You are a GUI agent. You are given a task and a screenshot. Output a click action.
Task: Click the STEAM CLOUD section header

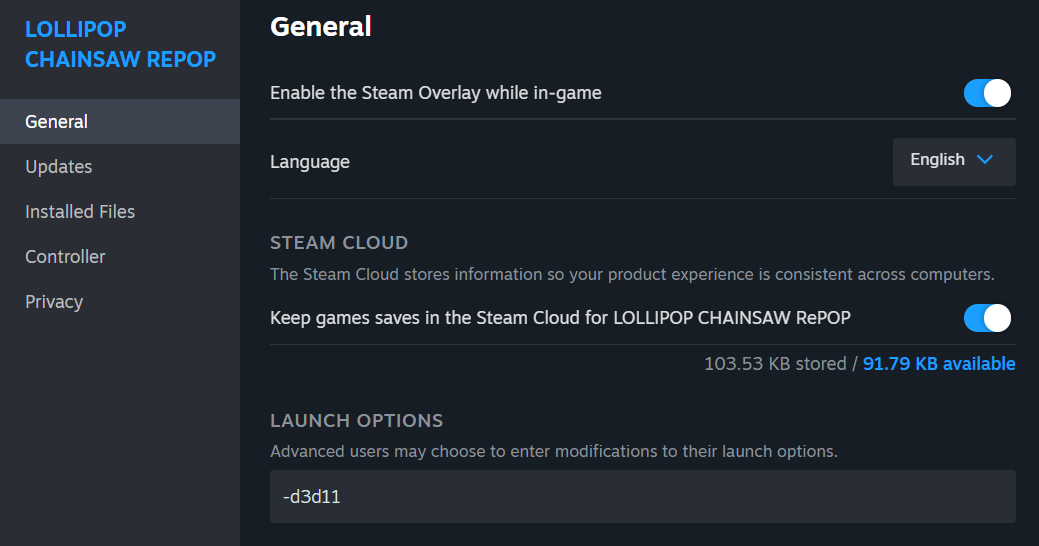click(x=339, y=243)
